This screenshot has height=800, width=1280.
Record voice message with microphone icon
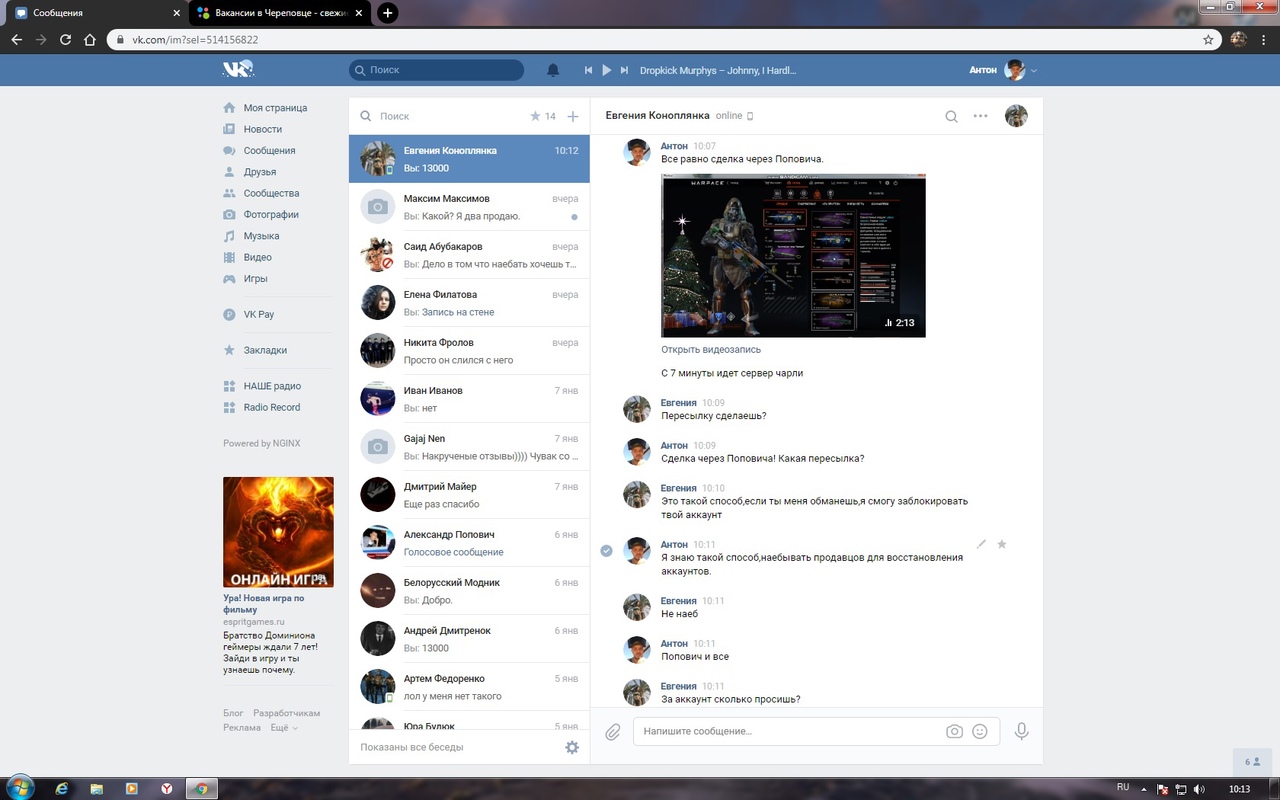coord(1021,732)
